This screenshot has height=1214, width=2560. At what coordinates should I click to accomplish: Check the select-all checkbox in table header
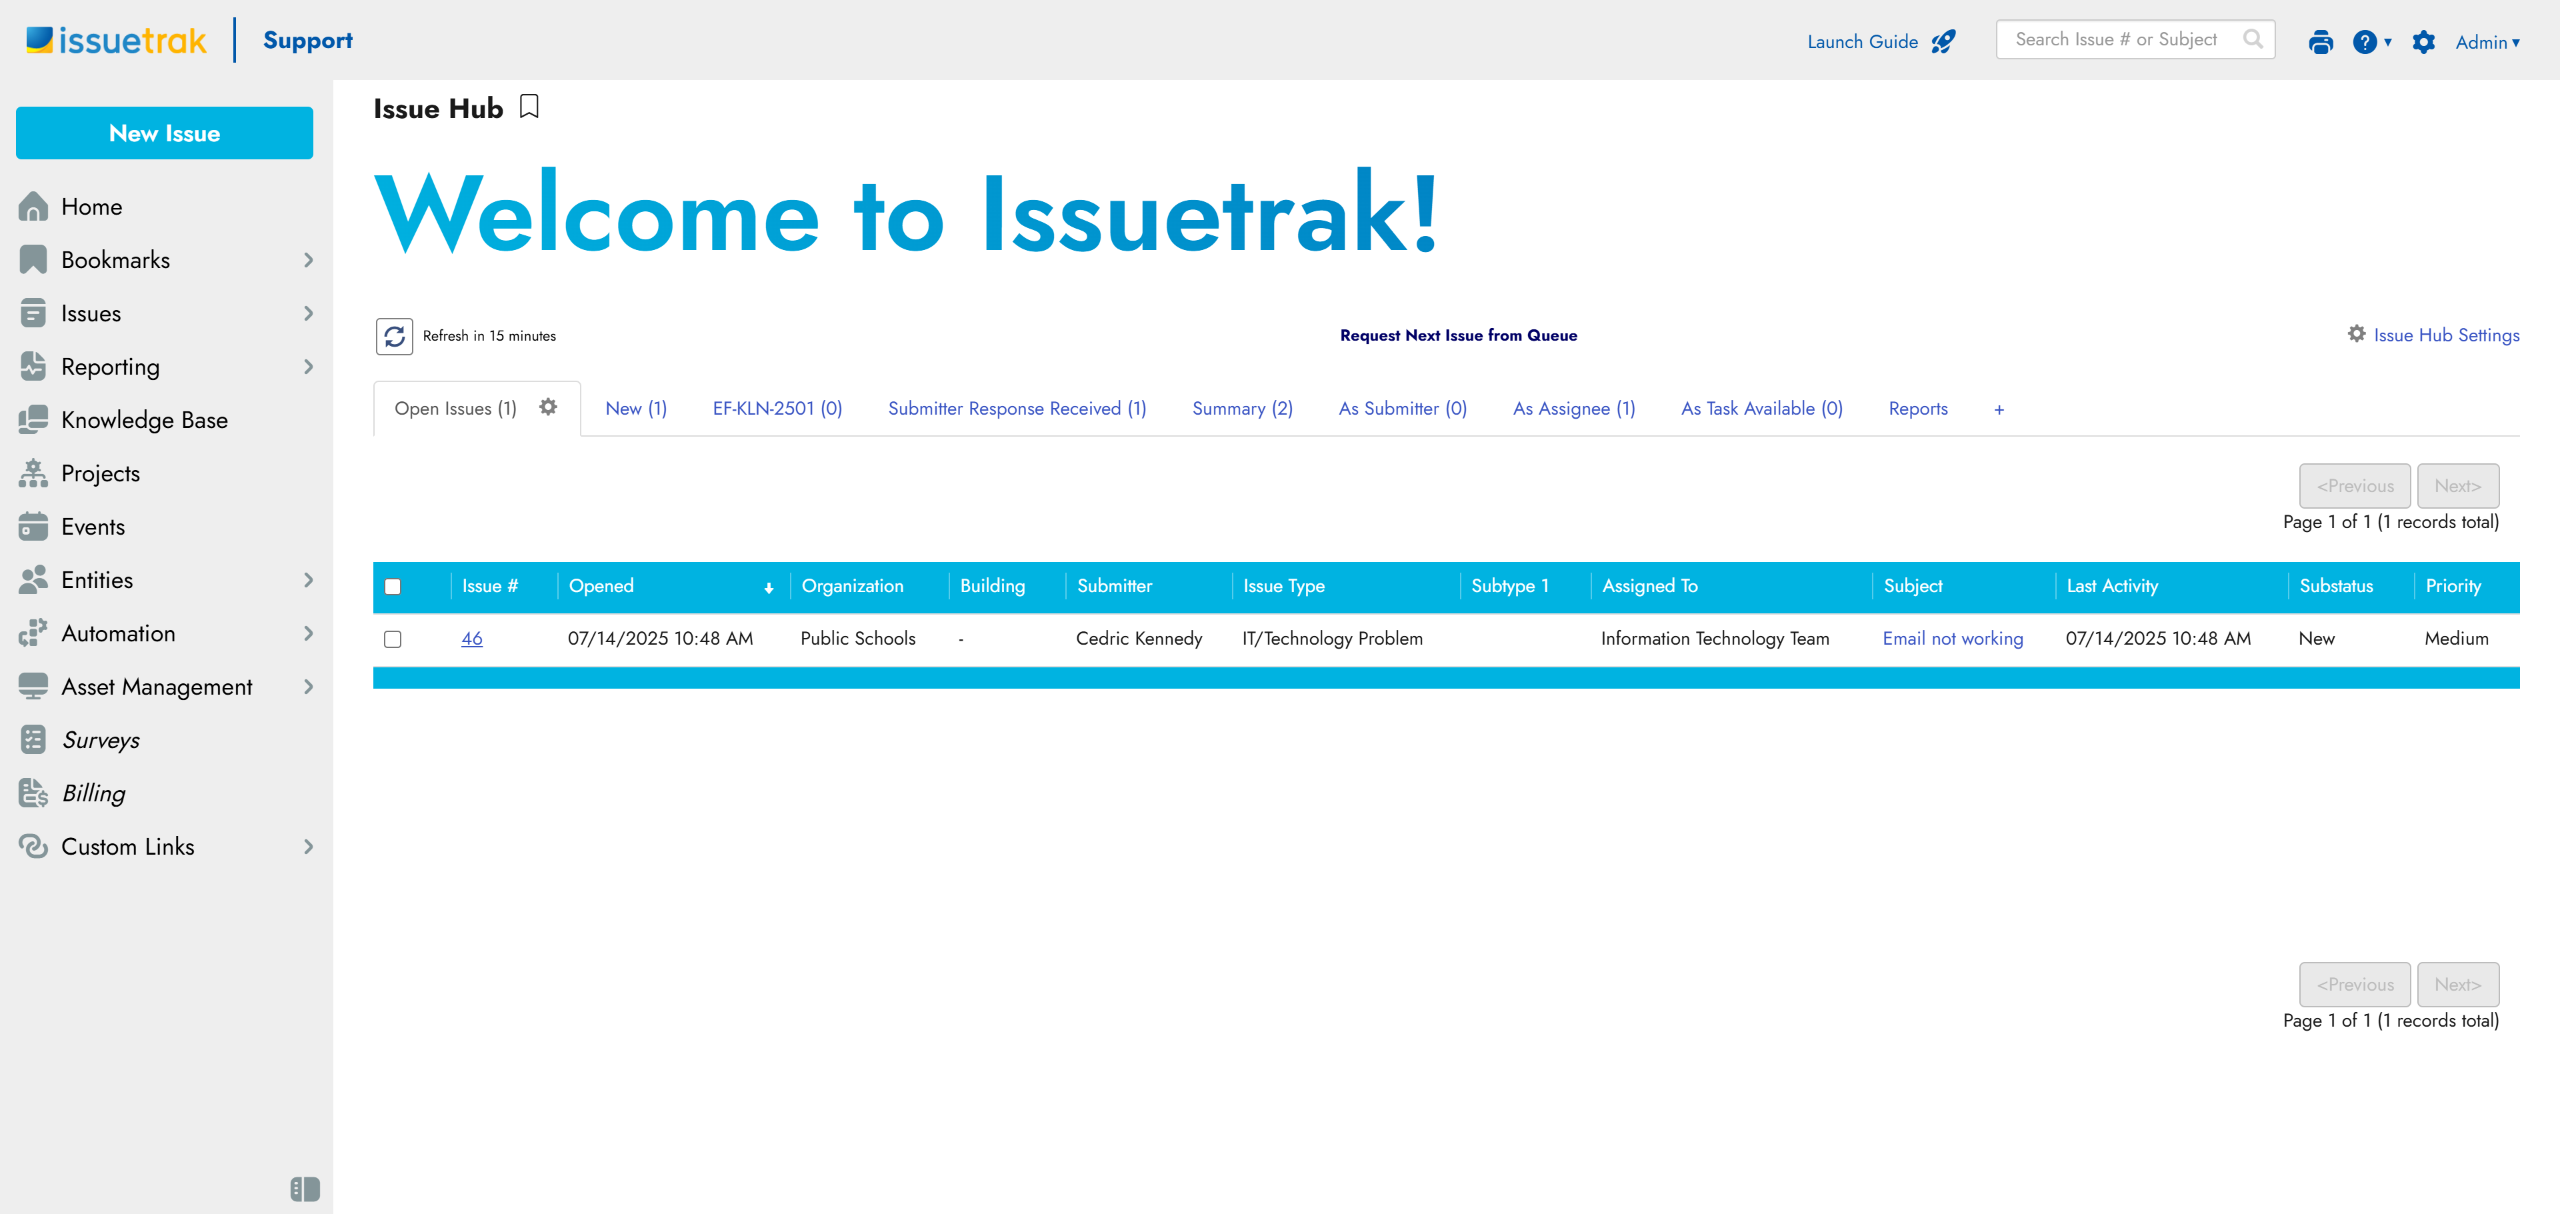(x=393, y=587)
